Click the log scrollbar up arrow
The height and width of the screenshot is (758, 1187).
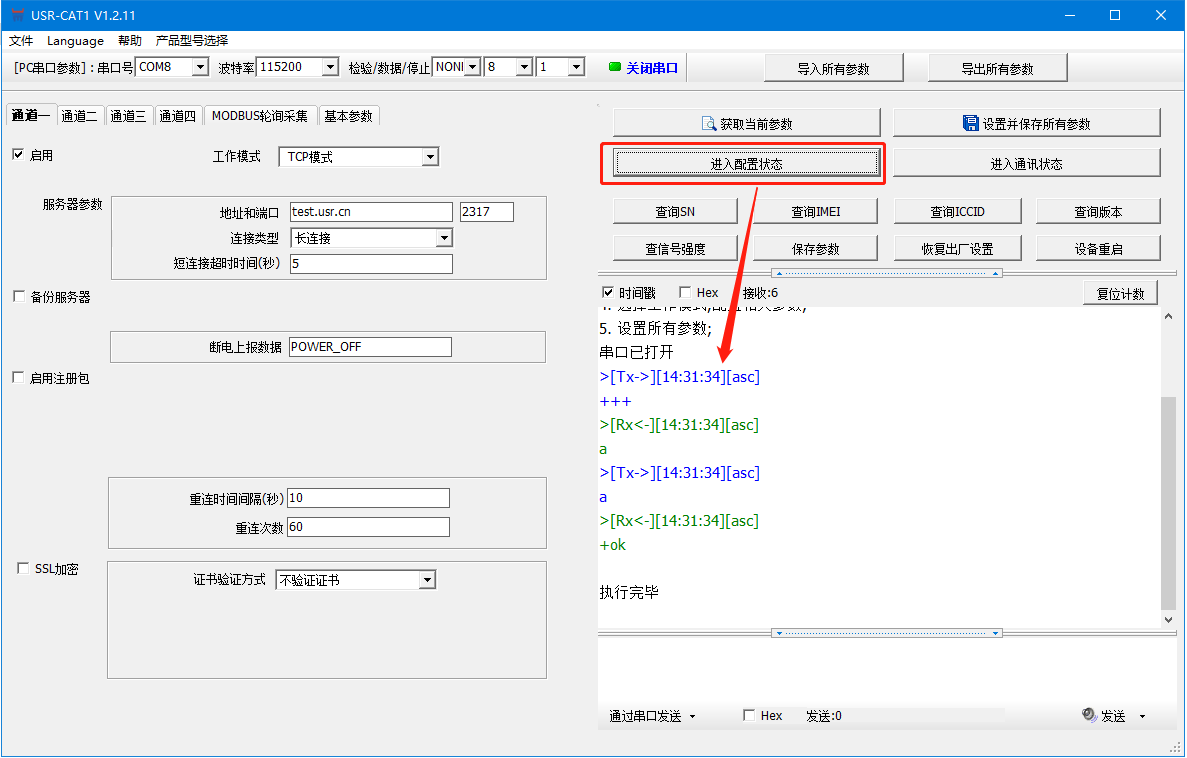(x=1168, y=316)
